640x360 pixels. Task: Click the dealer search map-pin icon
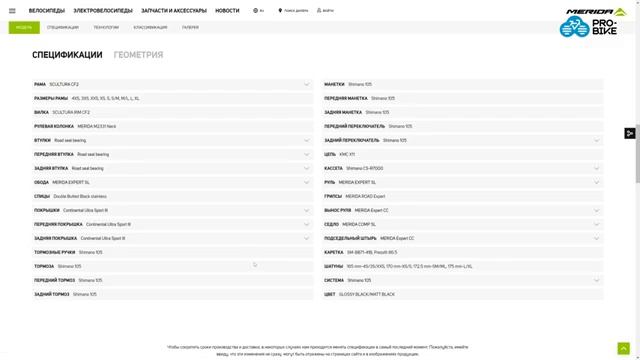(x=280, y=11)
